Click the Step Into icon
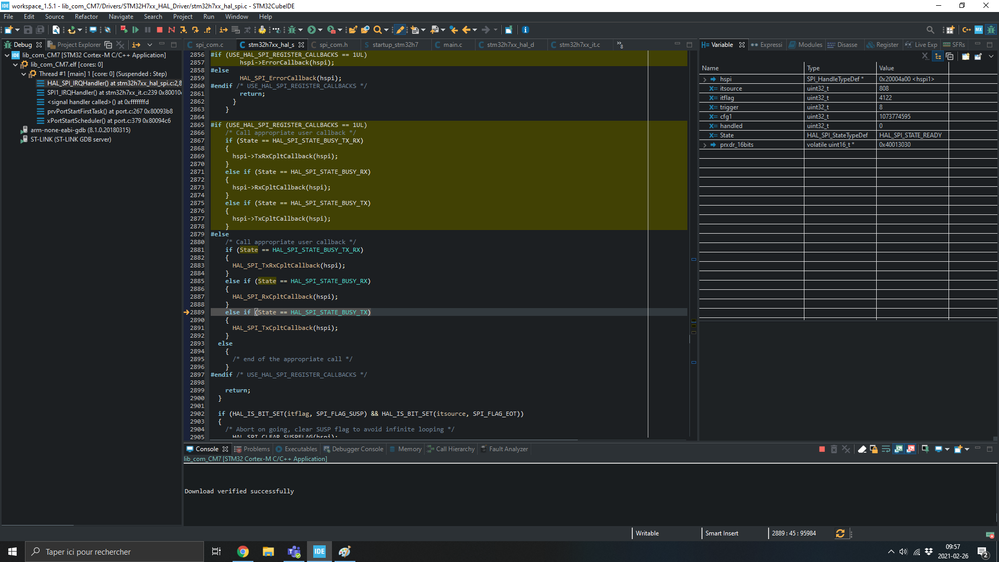Screen dimensions: 999x562 183,30
